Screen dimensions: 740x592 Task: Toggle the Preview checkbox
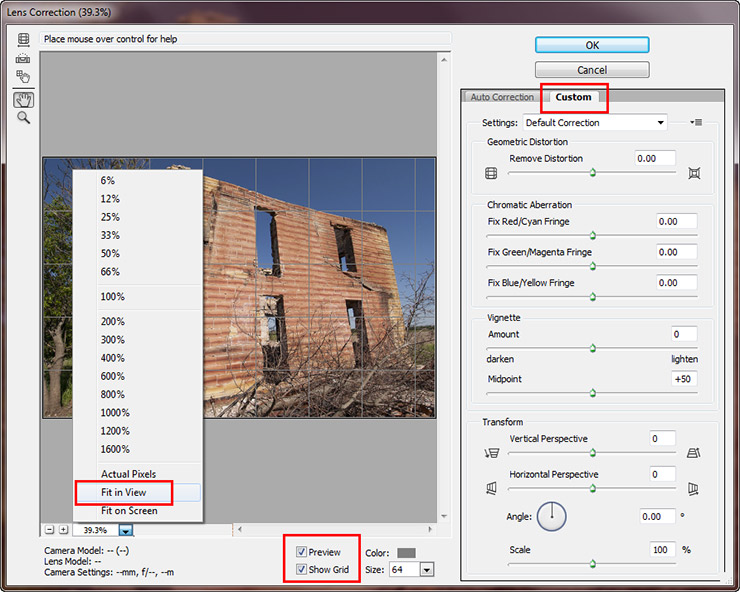click(x=301, y=551)
